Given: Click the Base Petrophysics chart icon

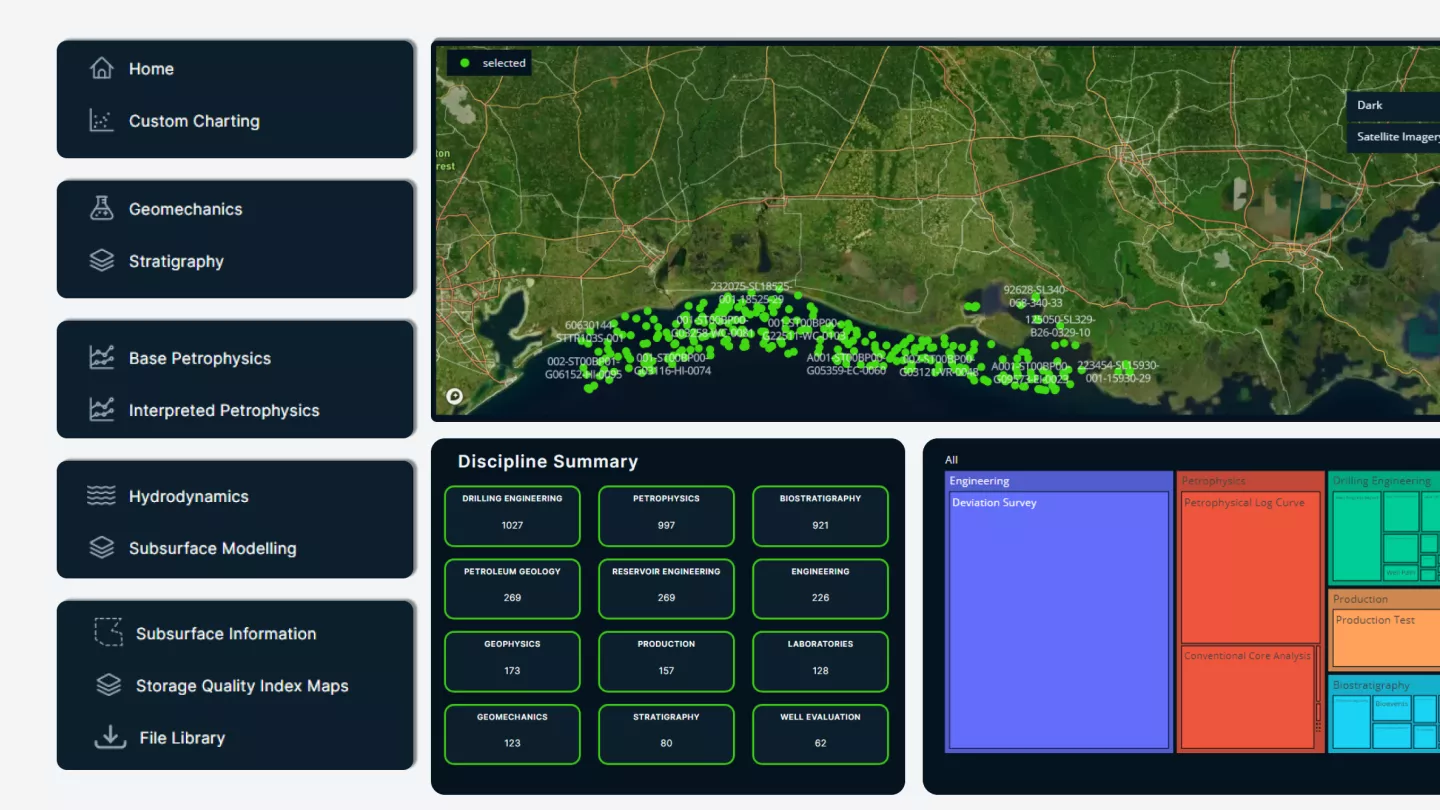Looking at the screenshot, I should pyautogui.click(x=101, y=358).
